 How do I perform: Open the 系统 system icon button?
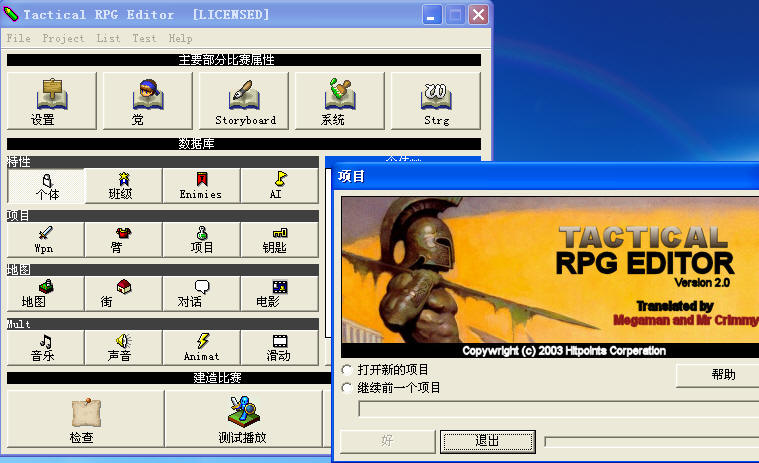(339, 101)
